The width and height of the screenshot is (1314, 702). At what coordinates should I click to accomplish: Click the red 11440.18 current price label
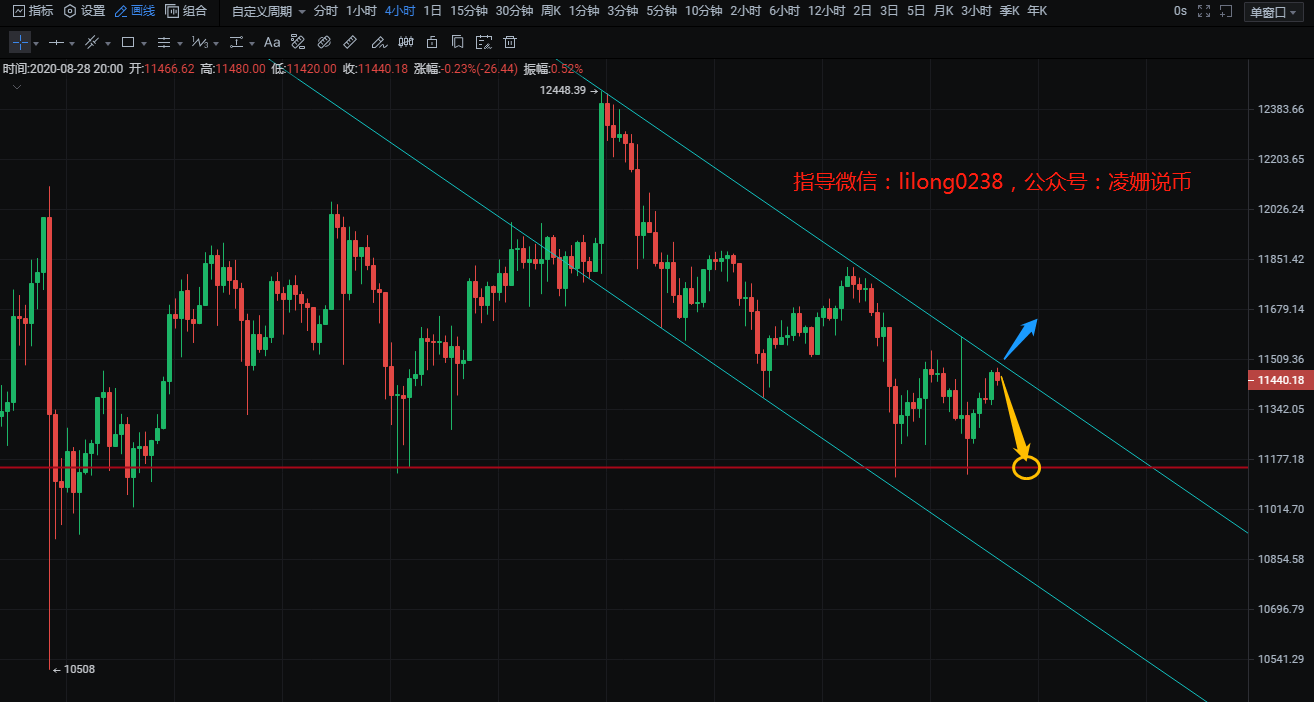[x=1280, y=380]
